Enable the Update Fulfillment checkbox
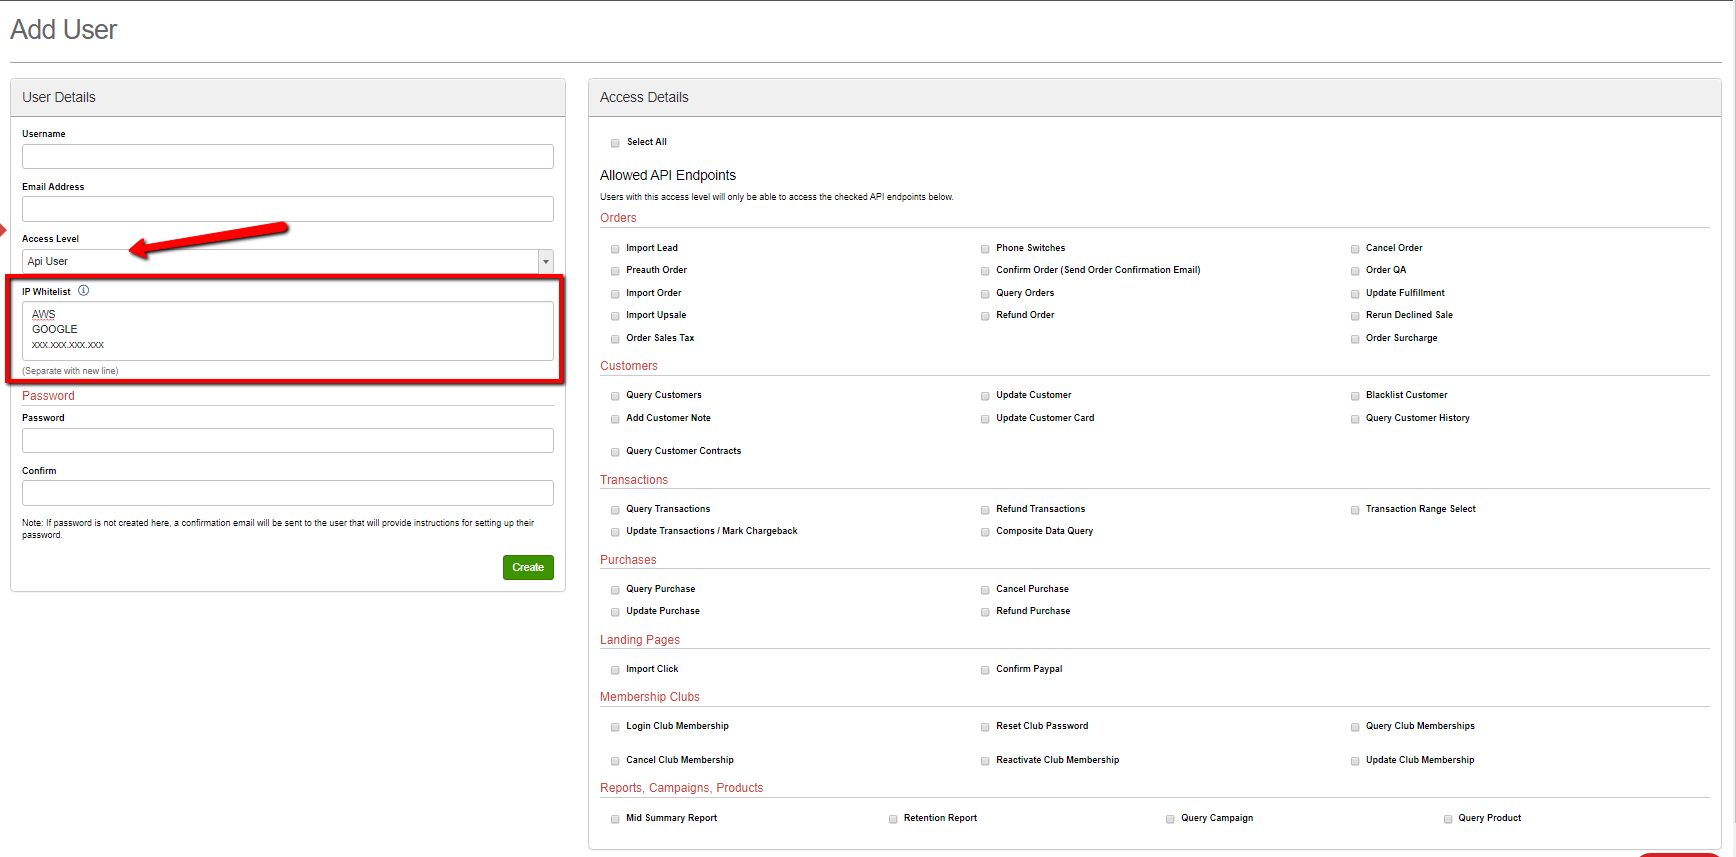The image size is (1736, 857). pyautogui.click(x=1355, y=294)
